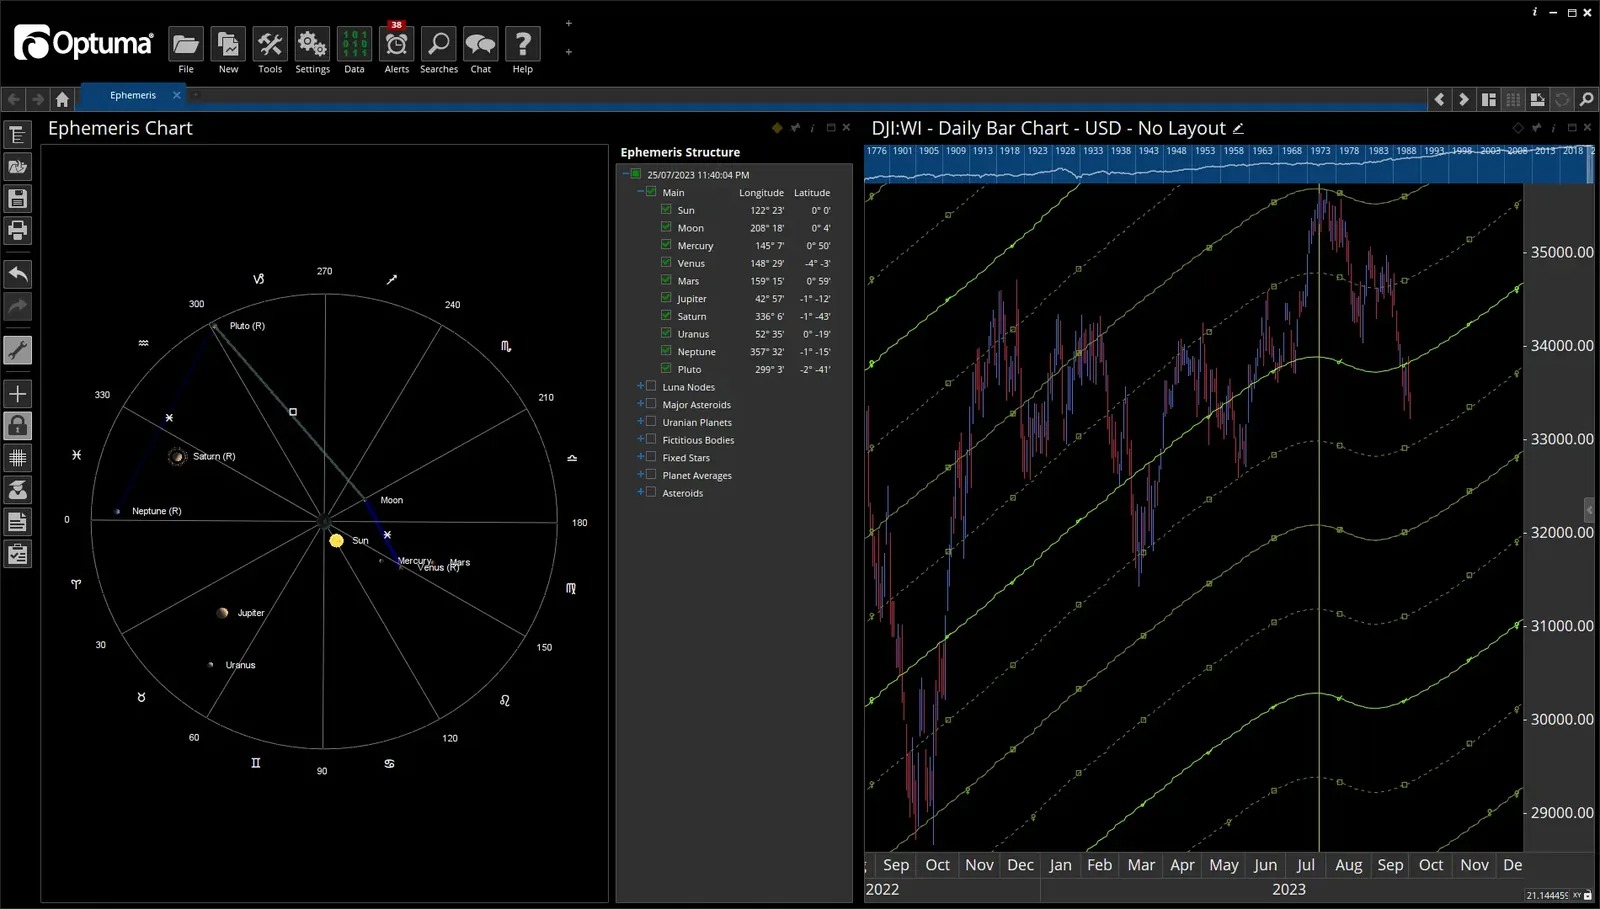
Task: Open the structure panel icon in left sidebar
Action: pyautogui.click(x=17, y=135)
